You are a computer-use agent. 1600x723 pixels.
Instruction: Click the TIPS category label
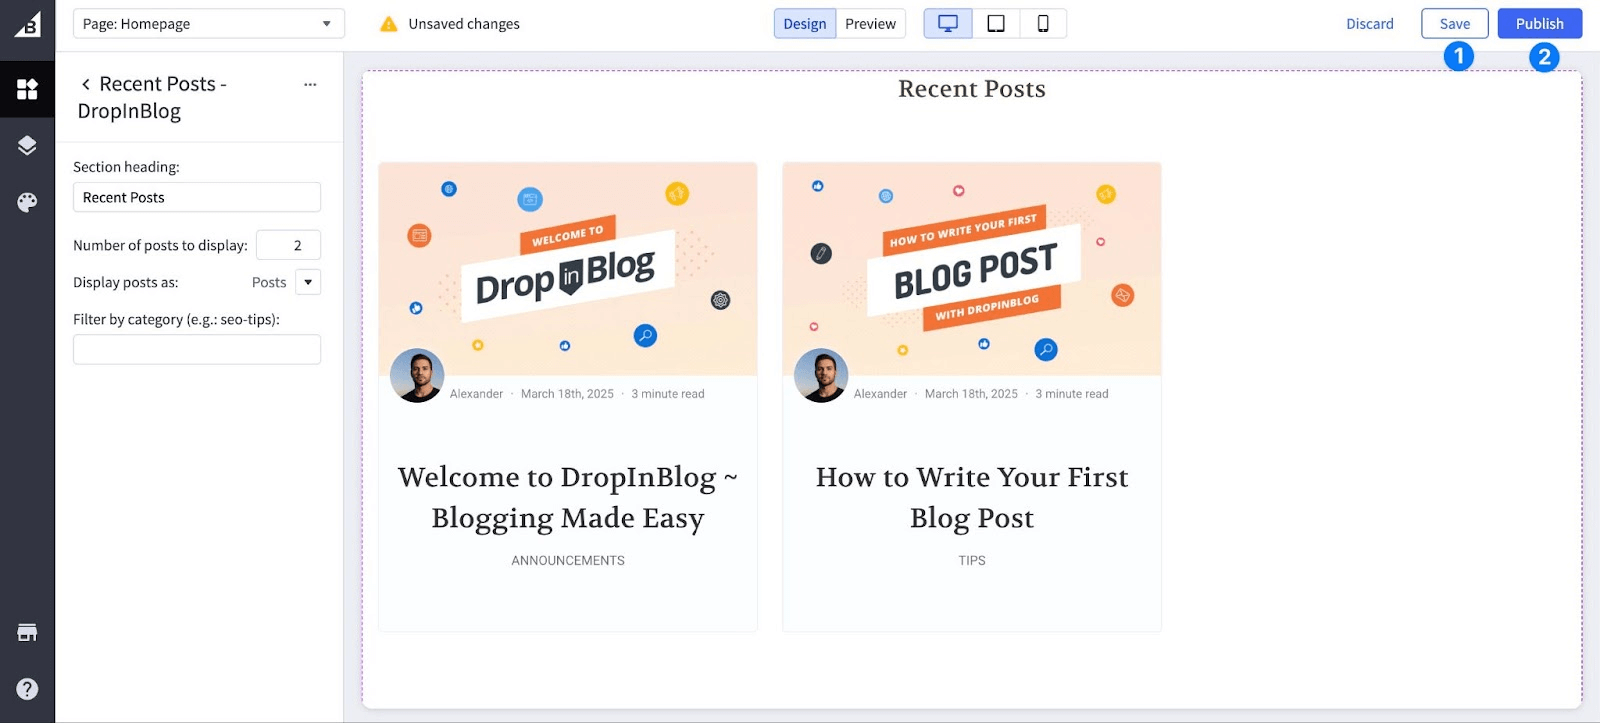point(972,561)
